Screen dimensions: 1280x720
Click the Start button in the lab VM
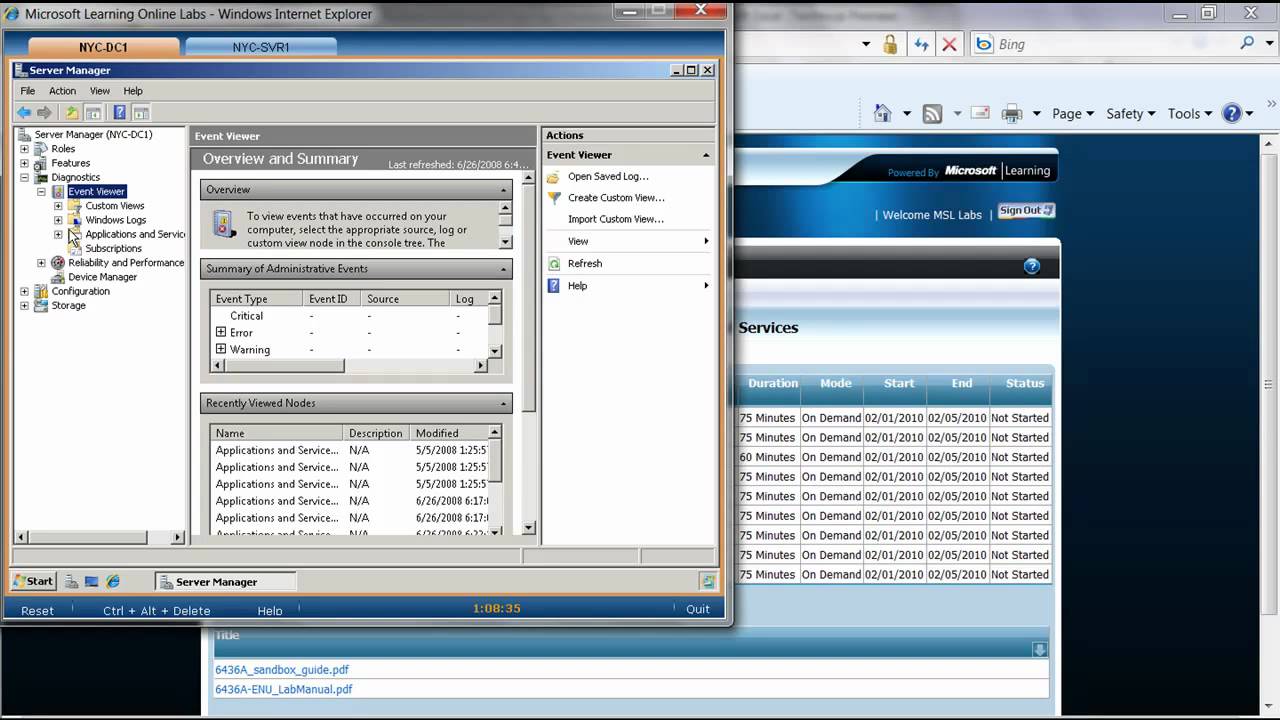click(33, 581)
